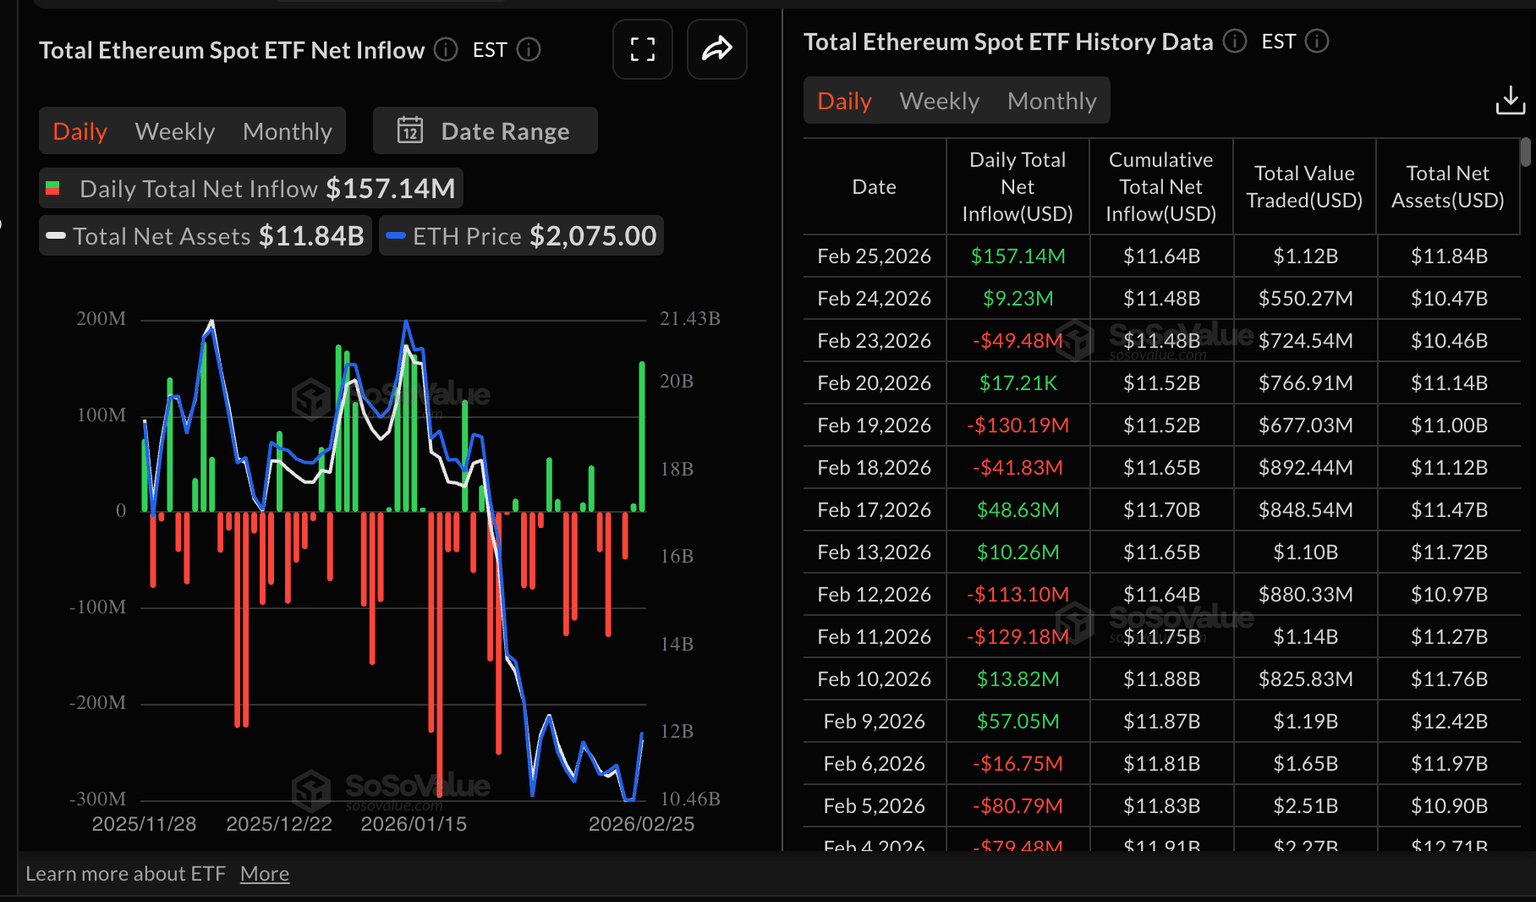Switch chart to Monthly view
The image size is (1536, 902).
coord(287,131)
